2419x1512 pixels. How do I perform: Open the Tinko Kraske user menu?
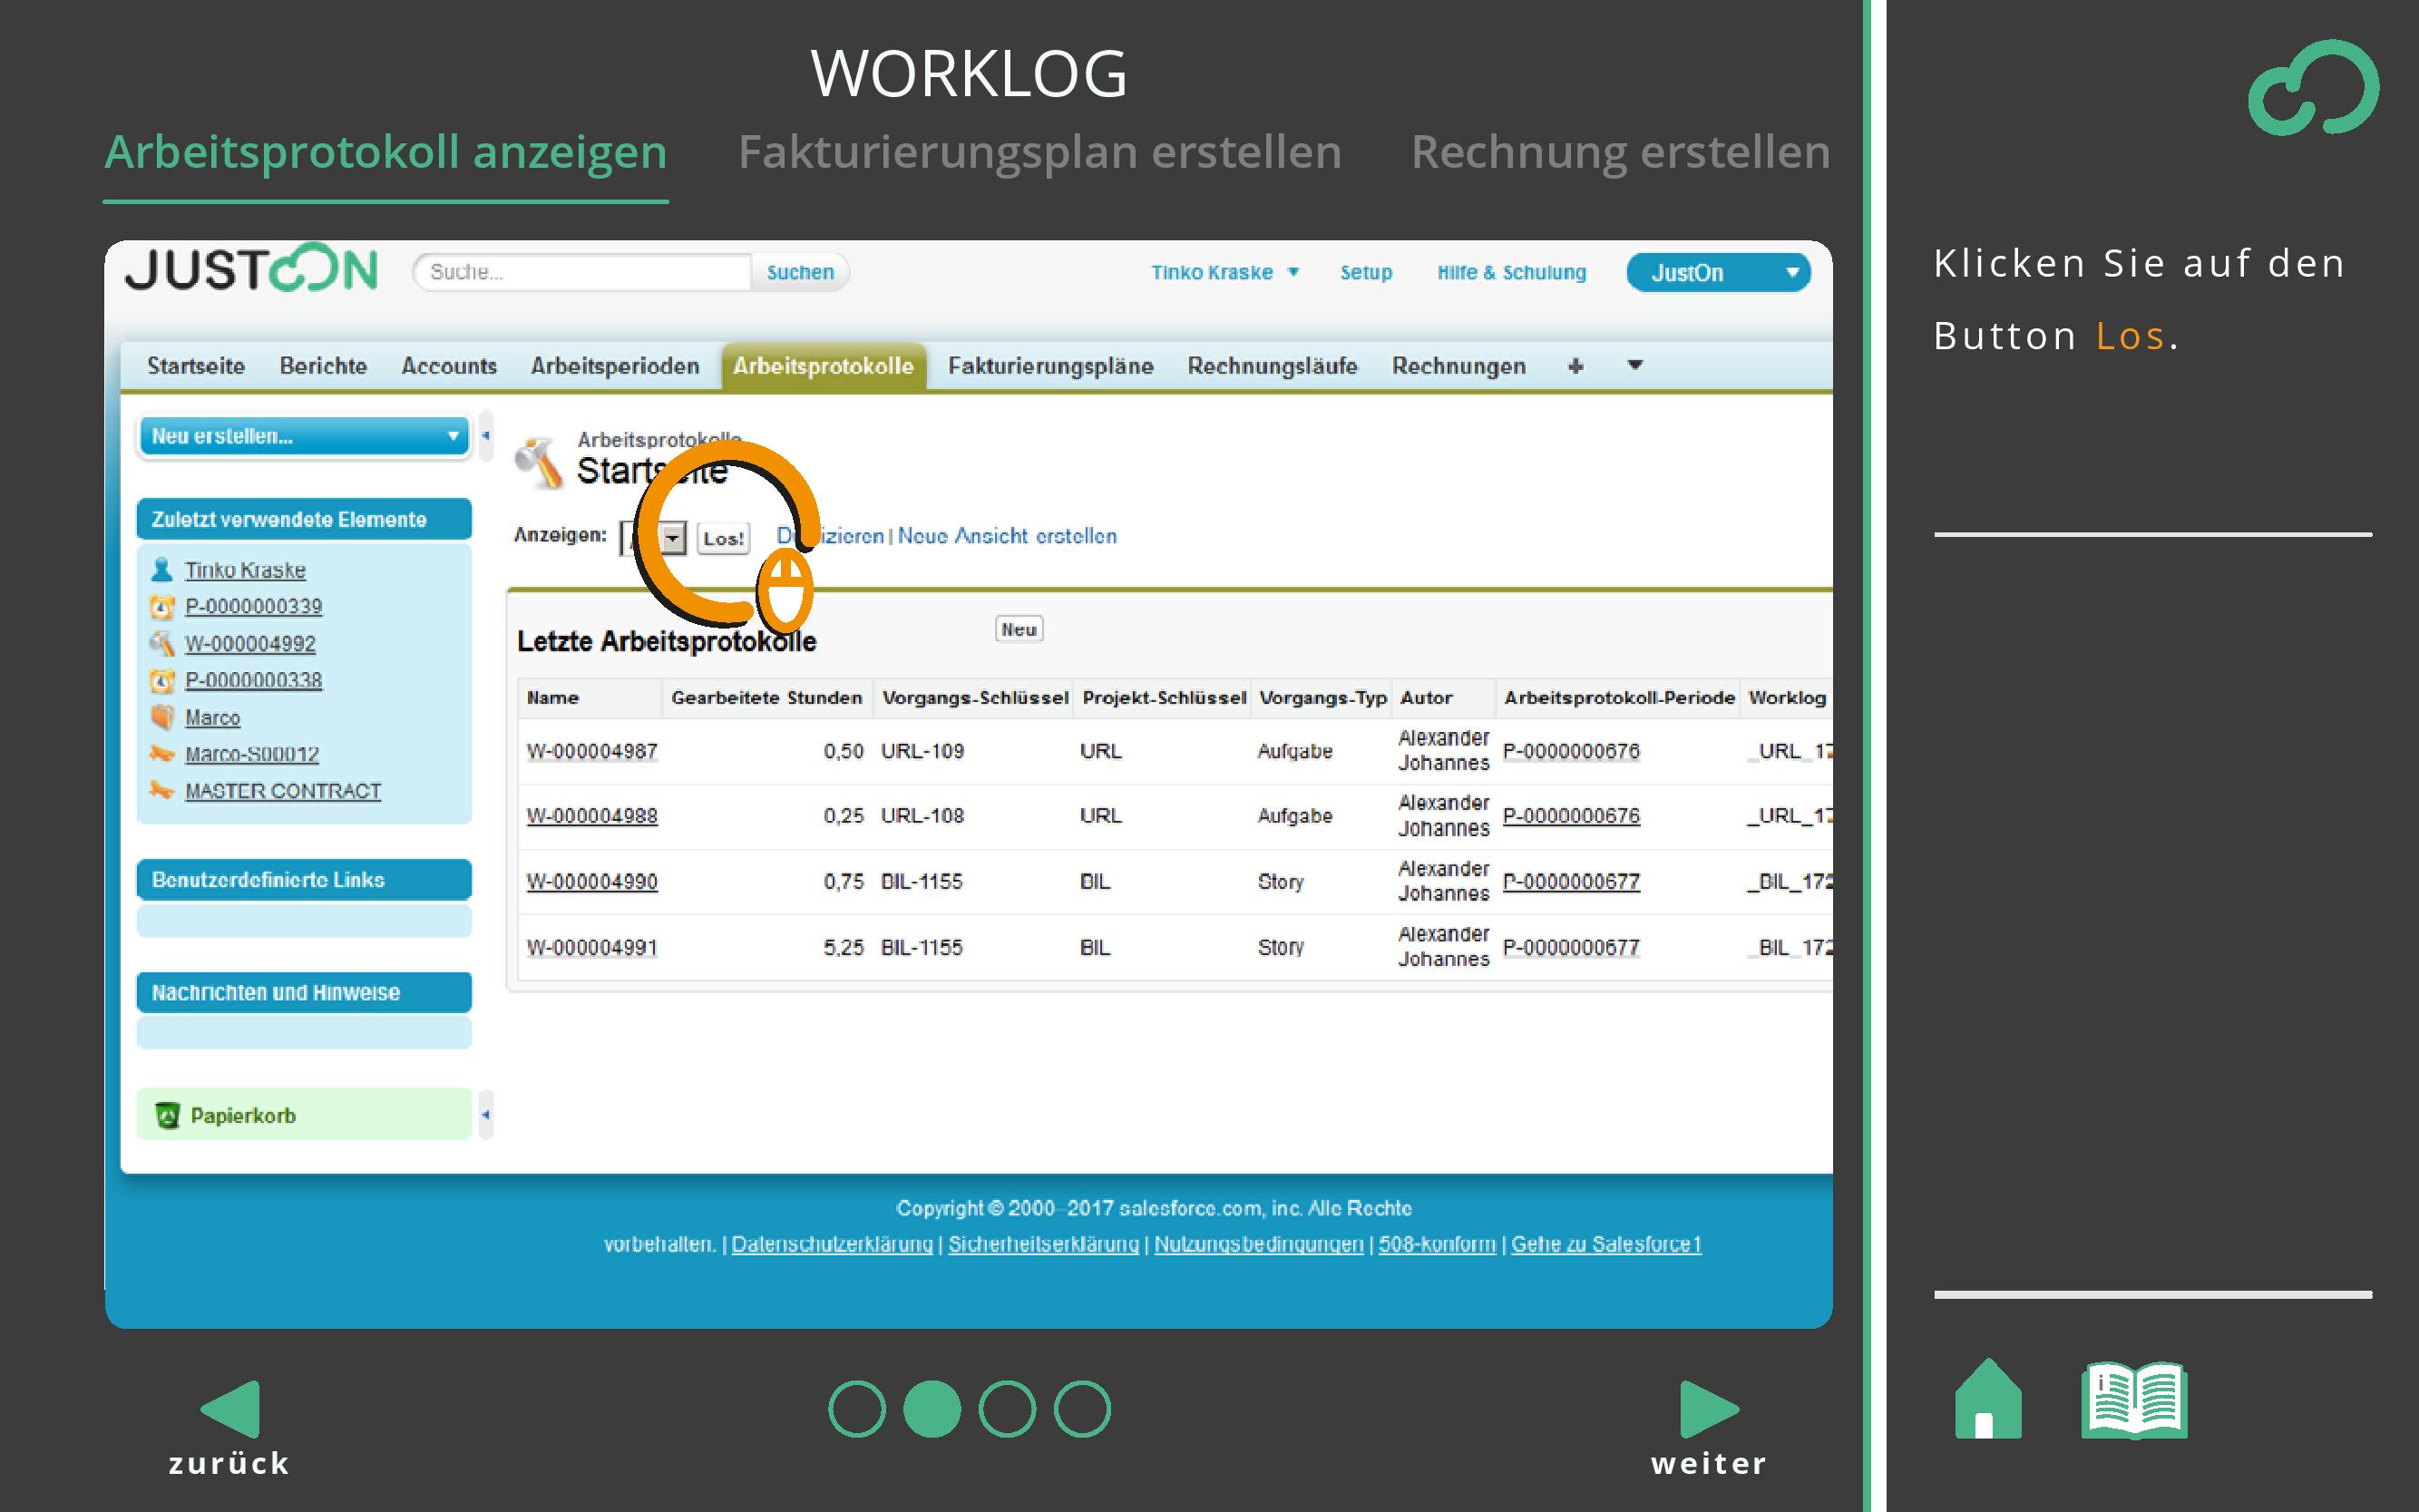point(1224,273)
